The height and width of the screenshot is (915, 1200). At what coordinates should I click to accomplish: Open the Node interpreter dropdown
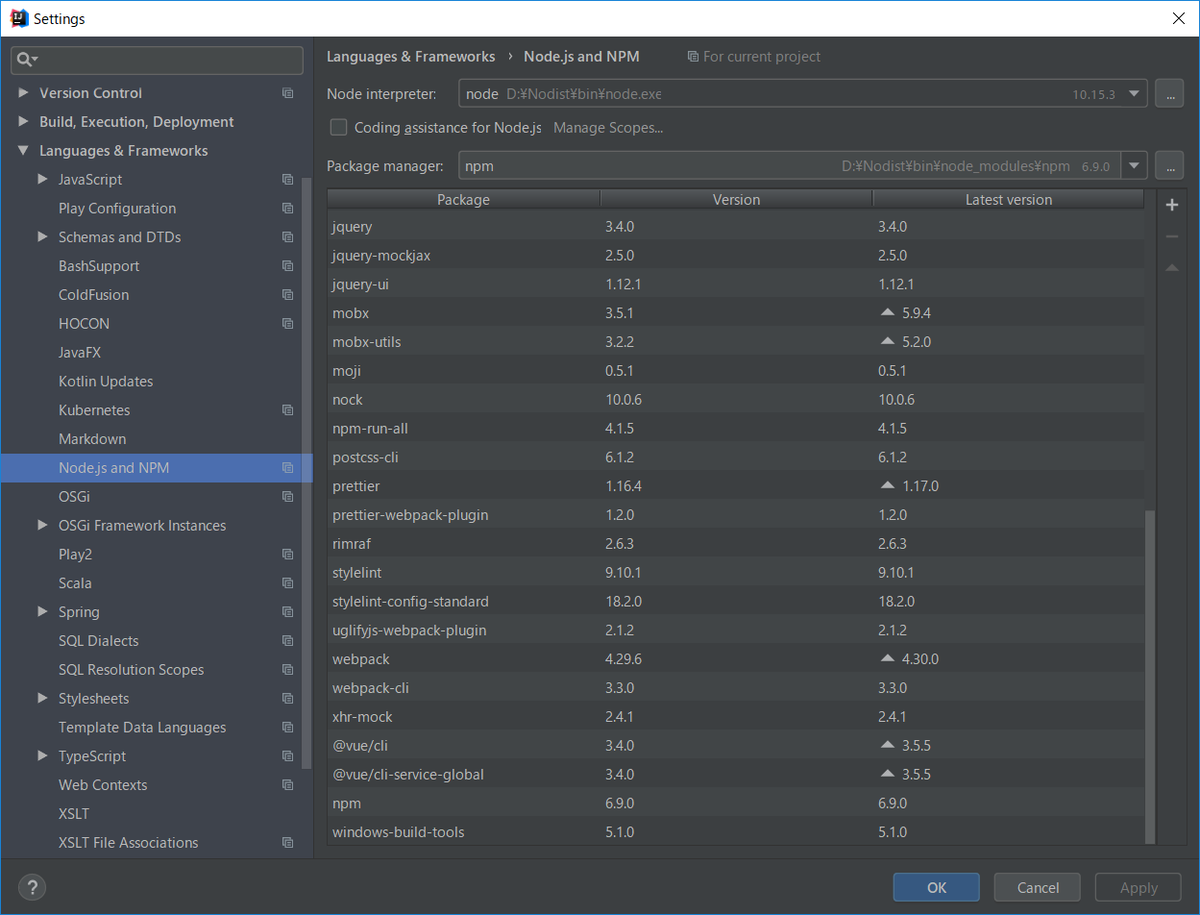[1134, 94]
